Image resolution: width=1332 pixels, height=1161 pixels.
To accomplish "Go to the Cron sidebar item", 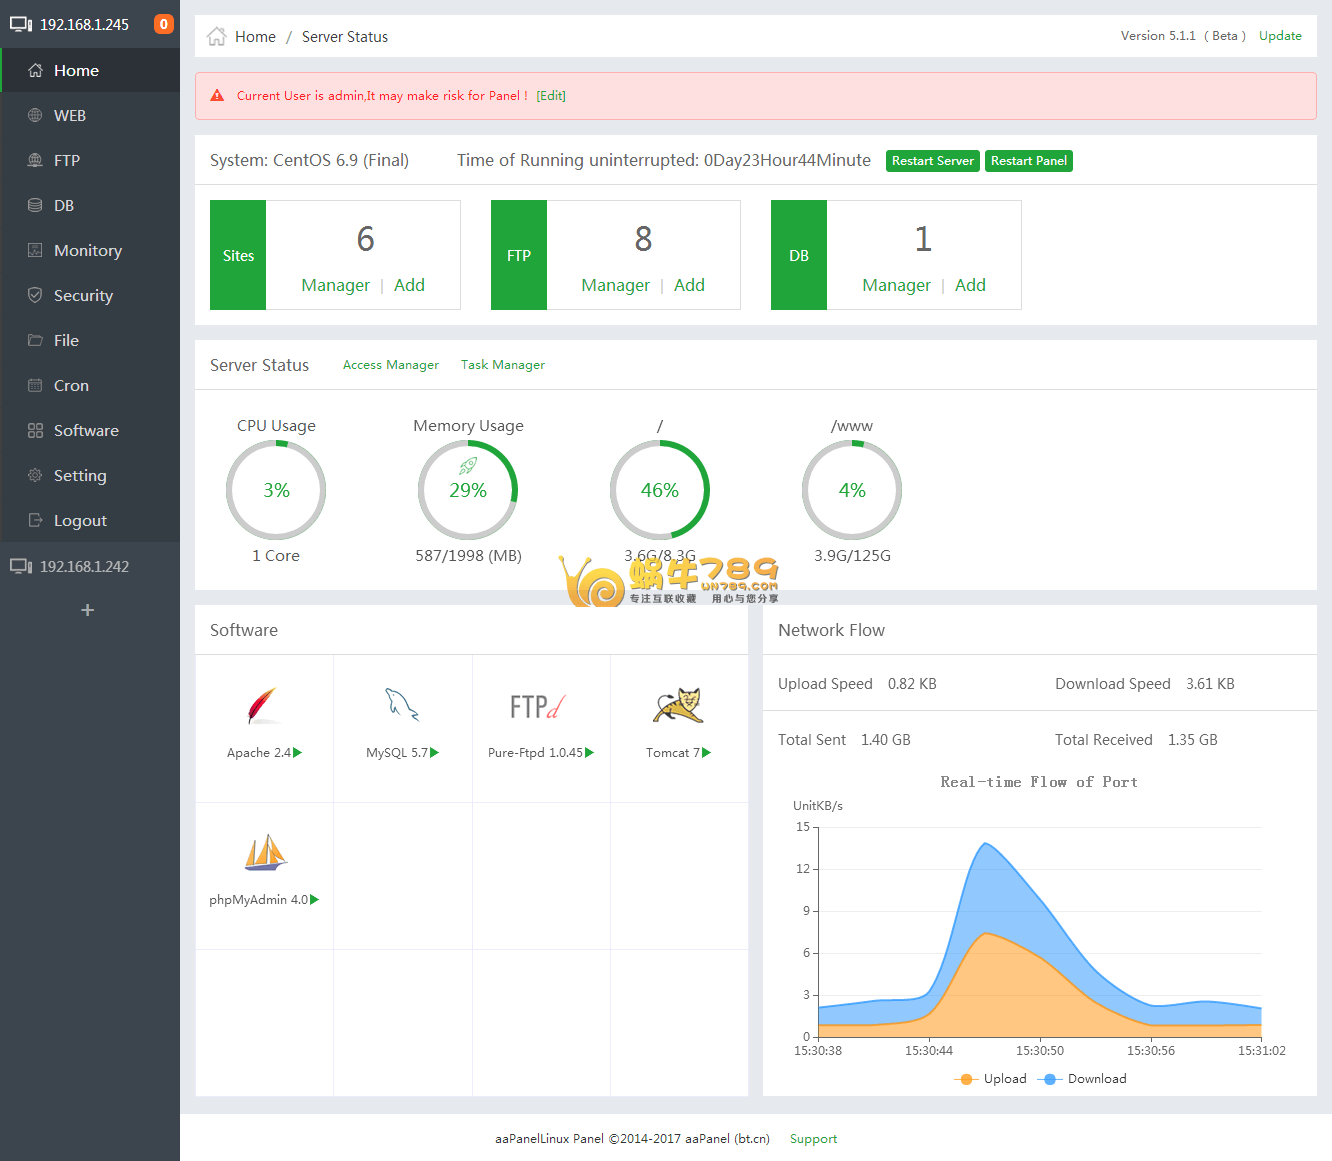I will pos(71,386).
